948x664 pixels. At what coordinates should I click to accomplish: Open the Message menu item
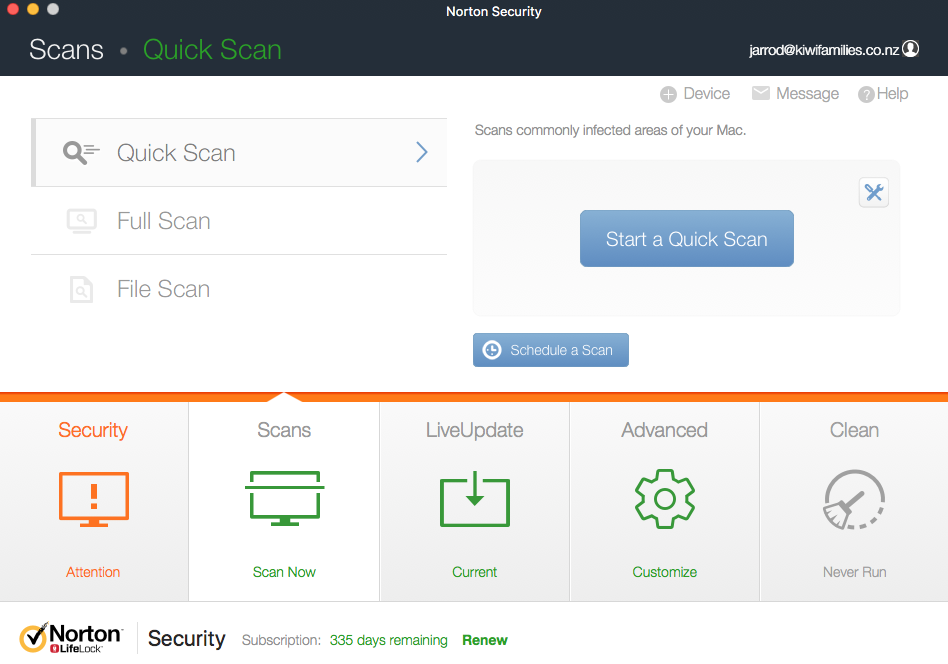point(795,94)
